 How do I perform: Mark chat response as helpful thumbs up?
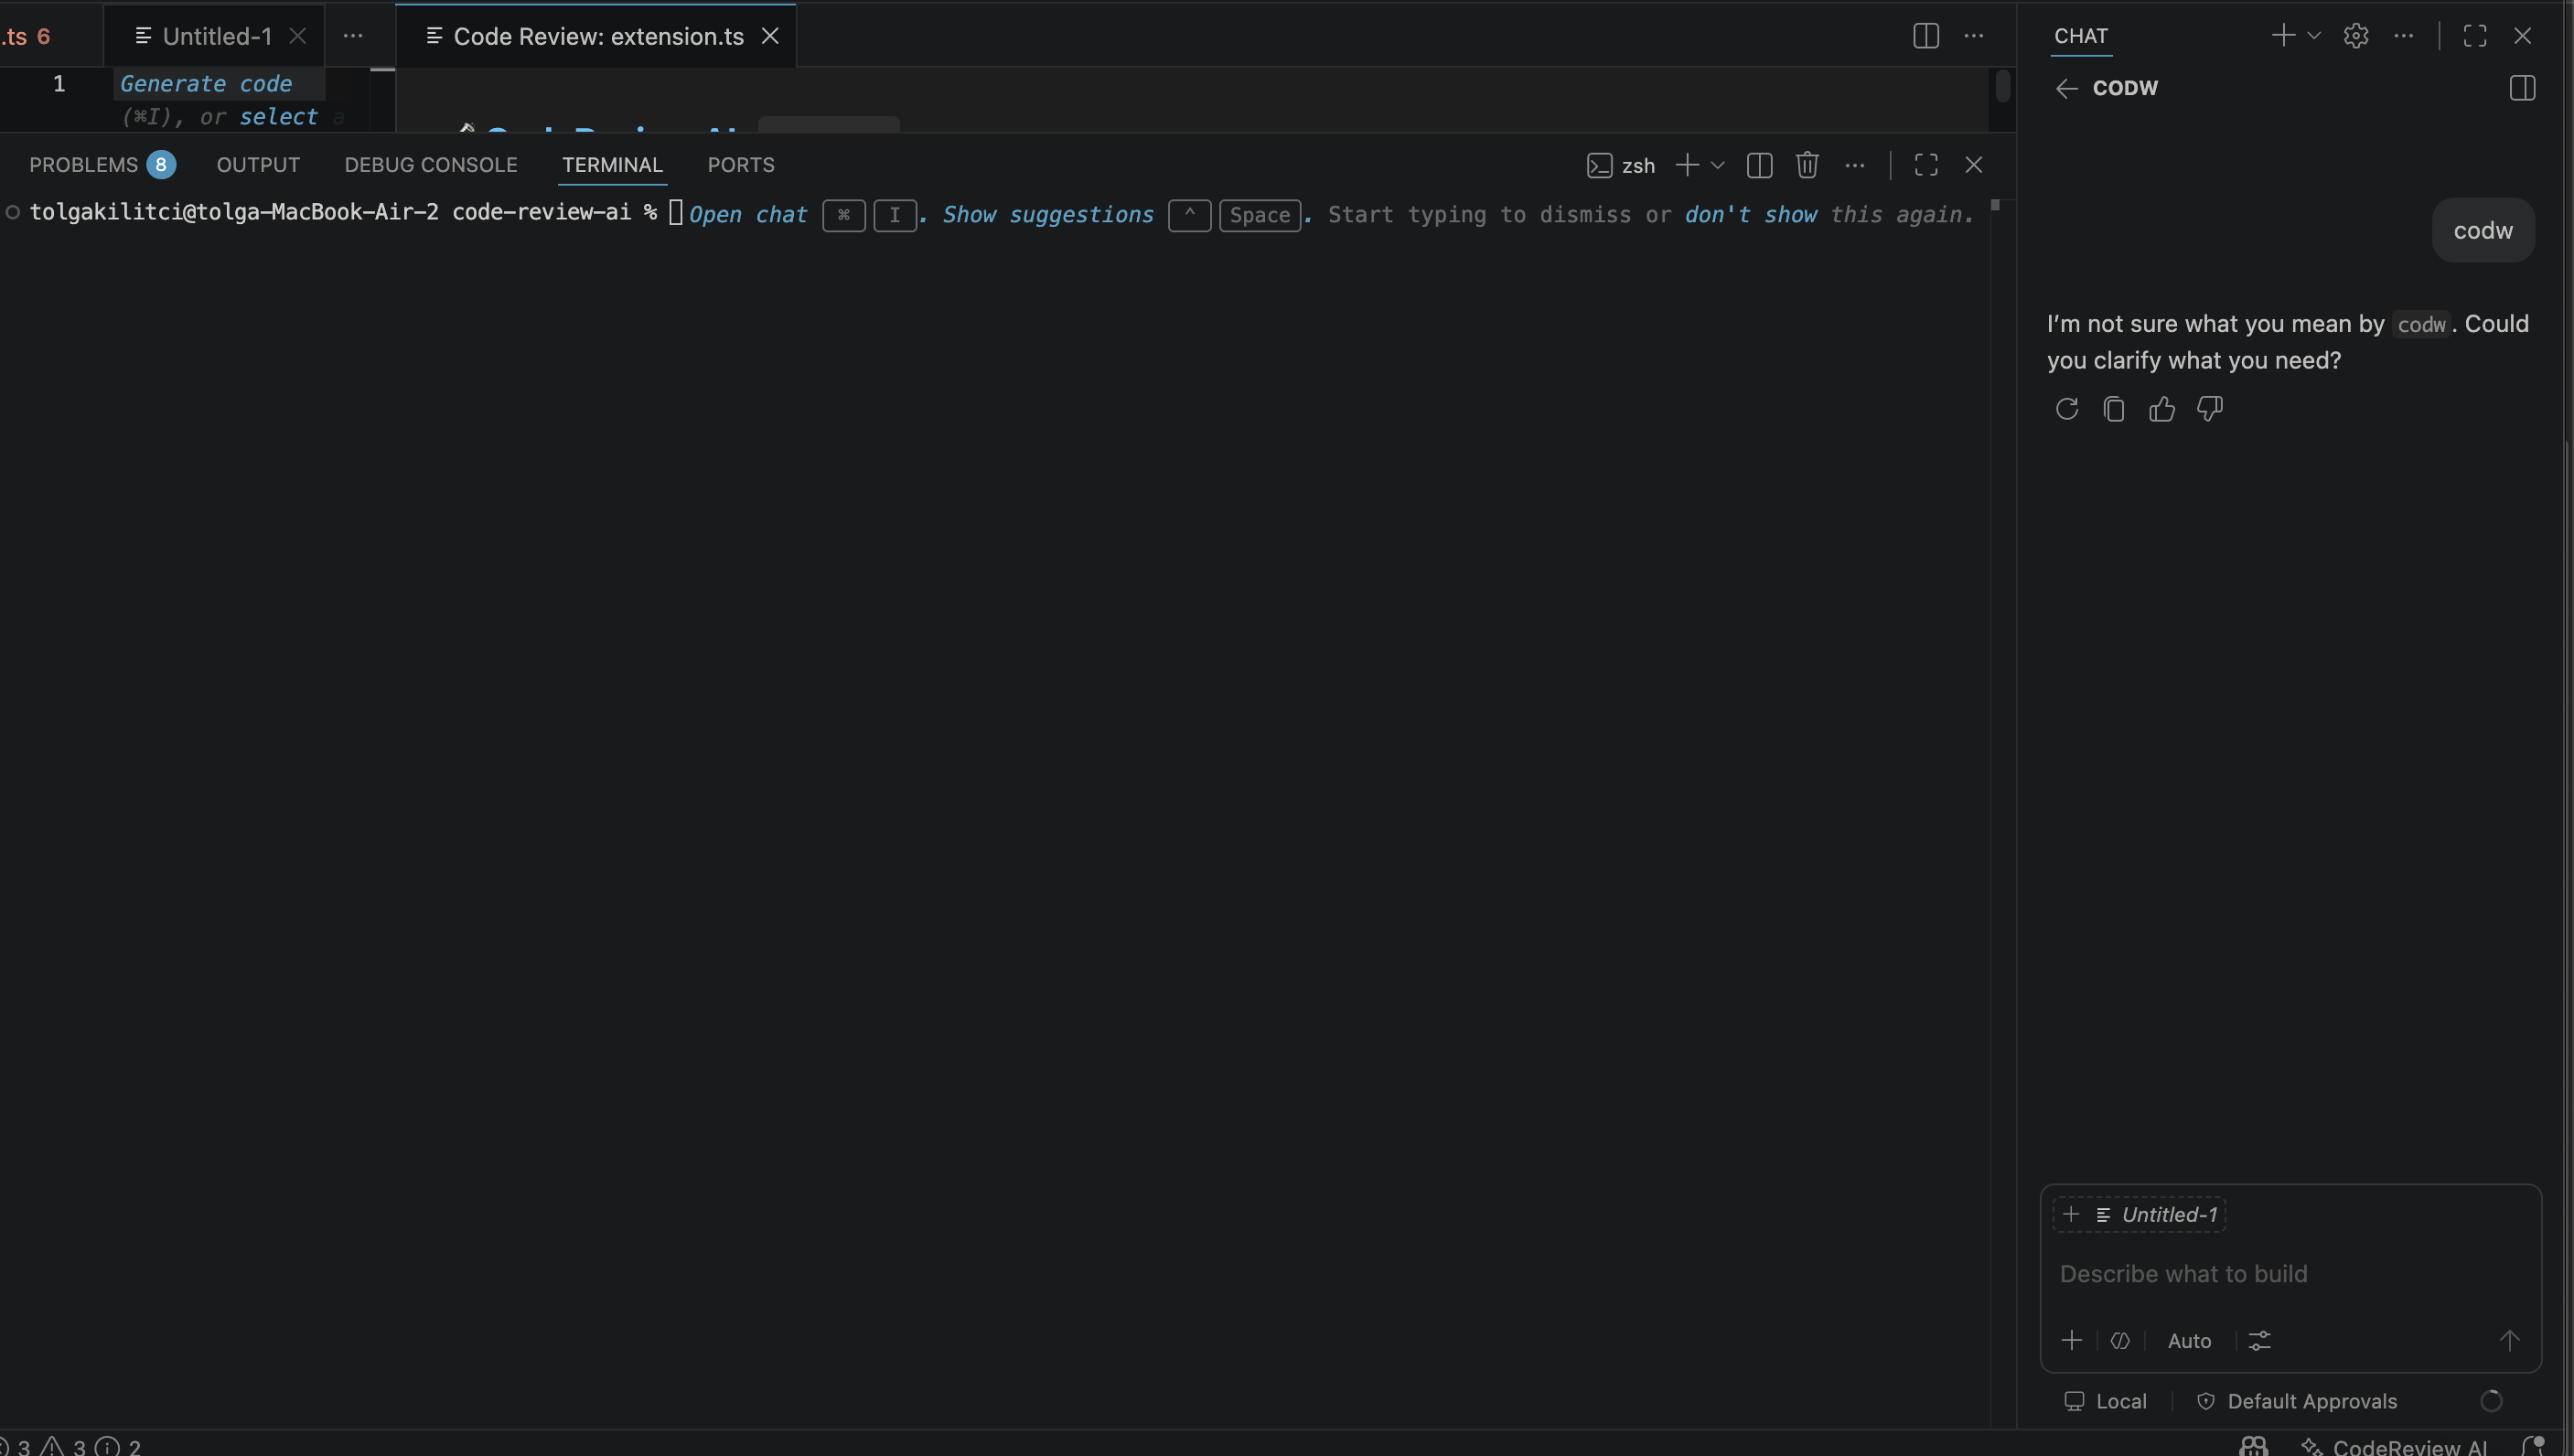(2162, 409)
